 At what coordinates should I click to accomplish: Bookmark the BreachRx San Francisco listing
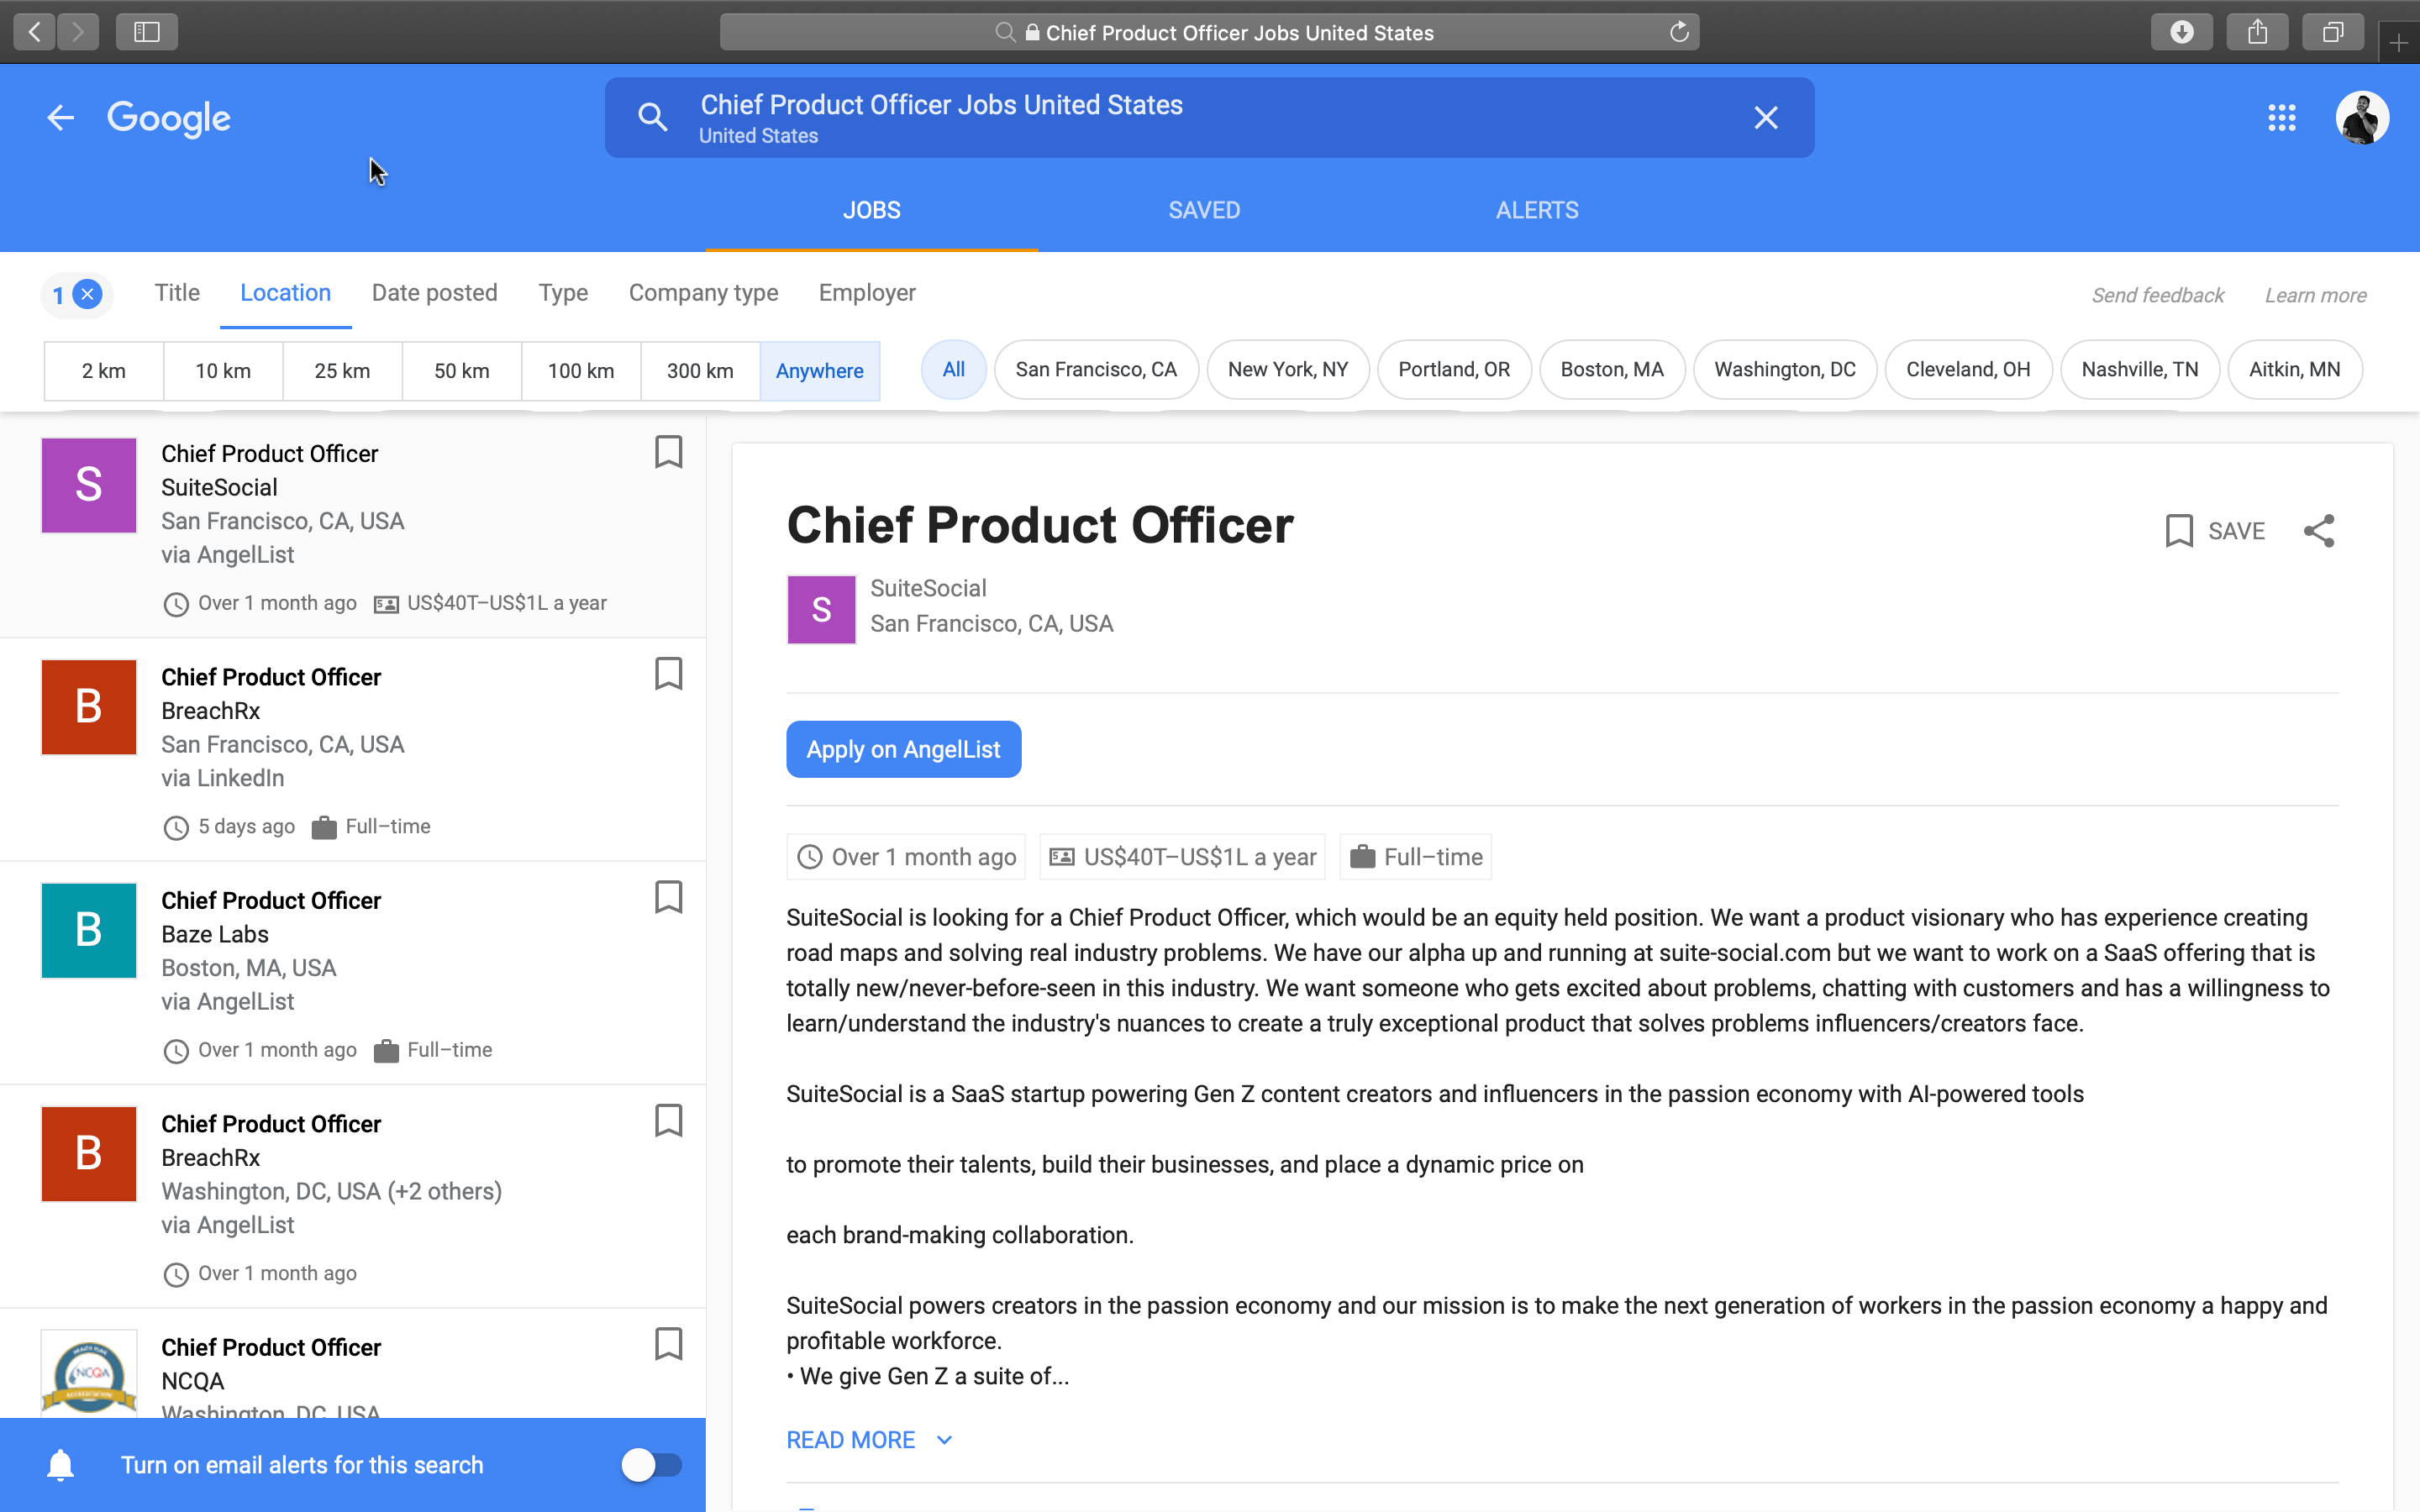coord(668,673)
